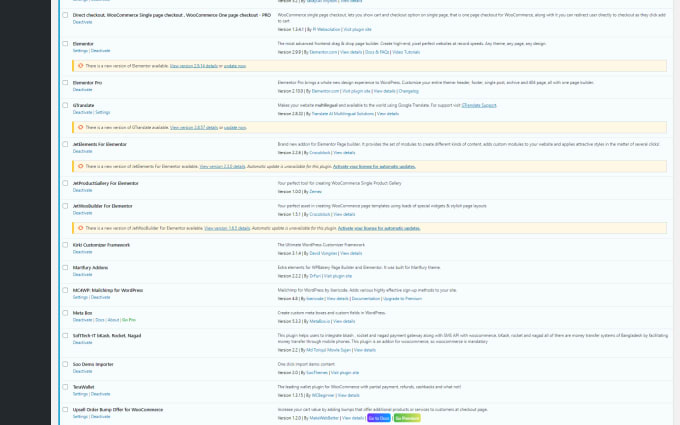This screenshot has height=425, width=680.
Task: Visit plugin site for Soo Demo Importer
Action: [x=345, y=373]
